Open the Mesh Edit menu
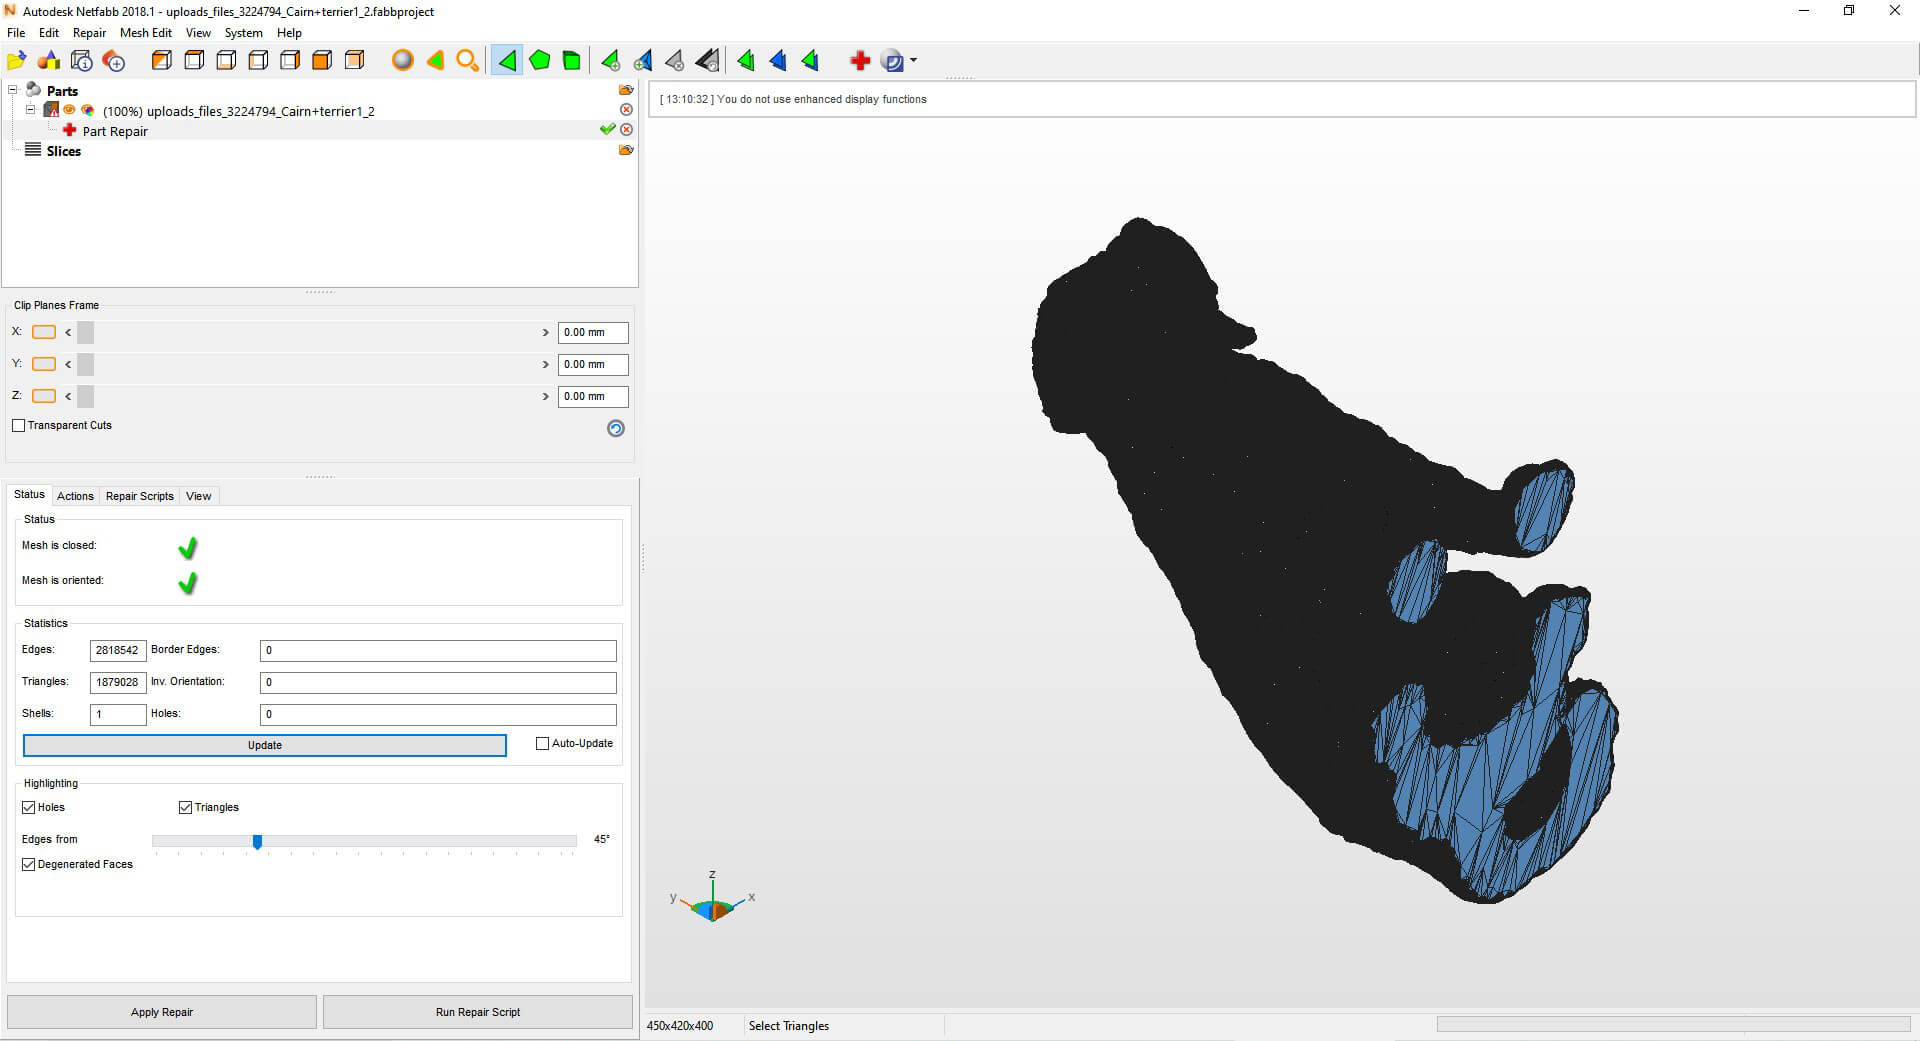This screenshot has height=1041, width=1920. click(146, 33)
